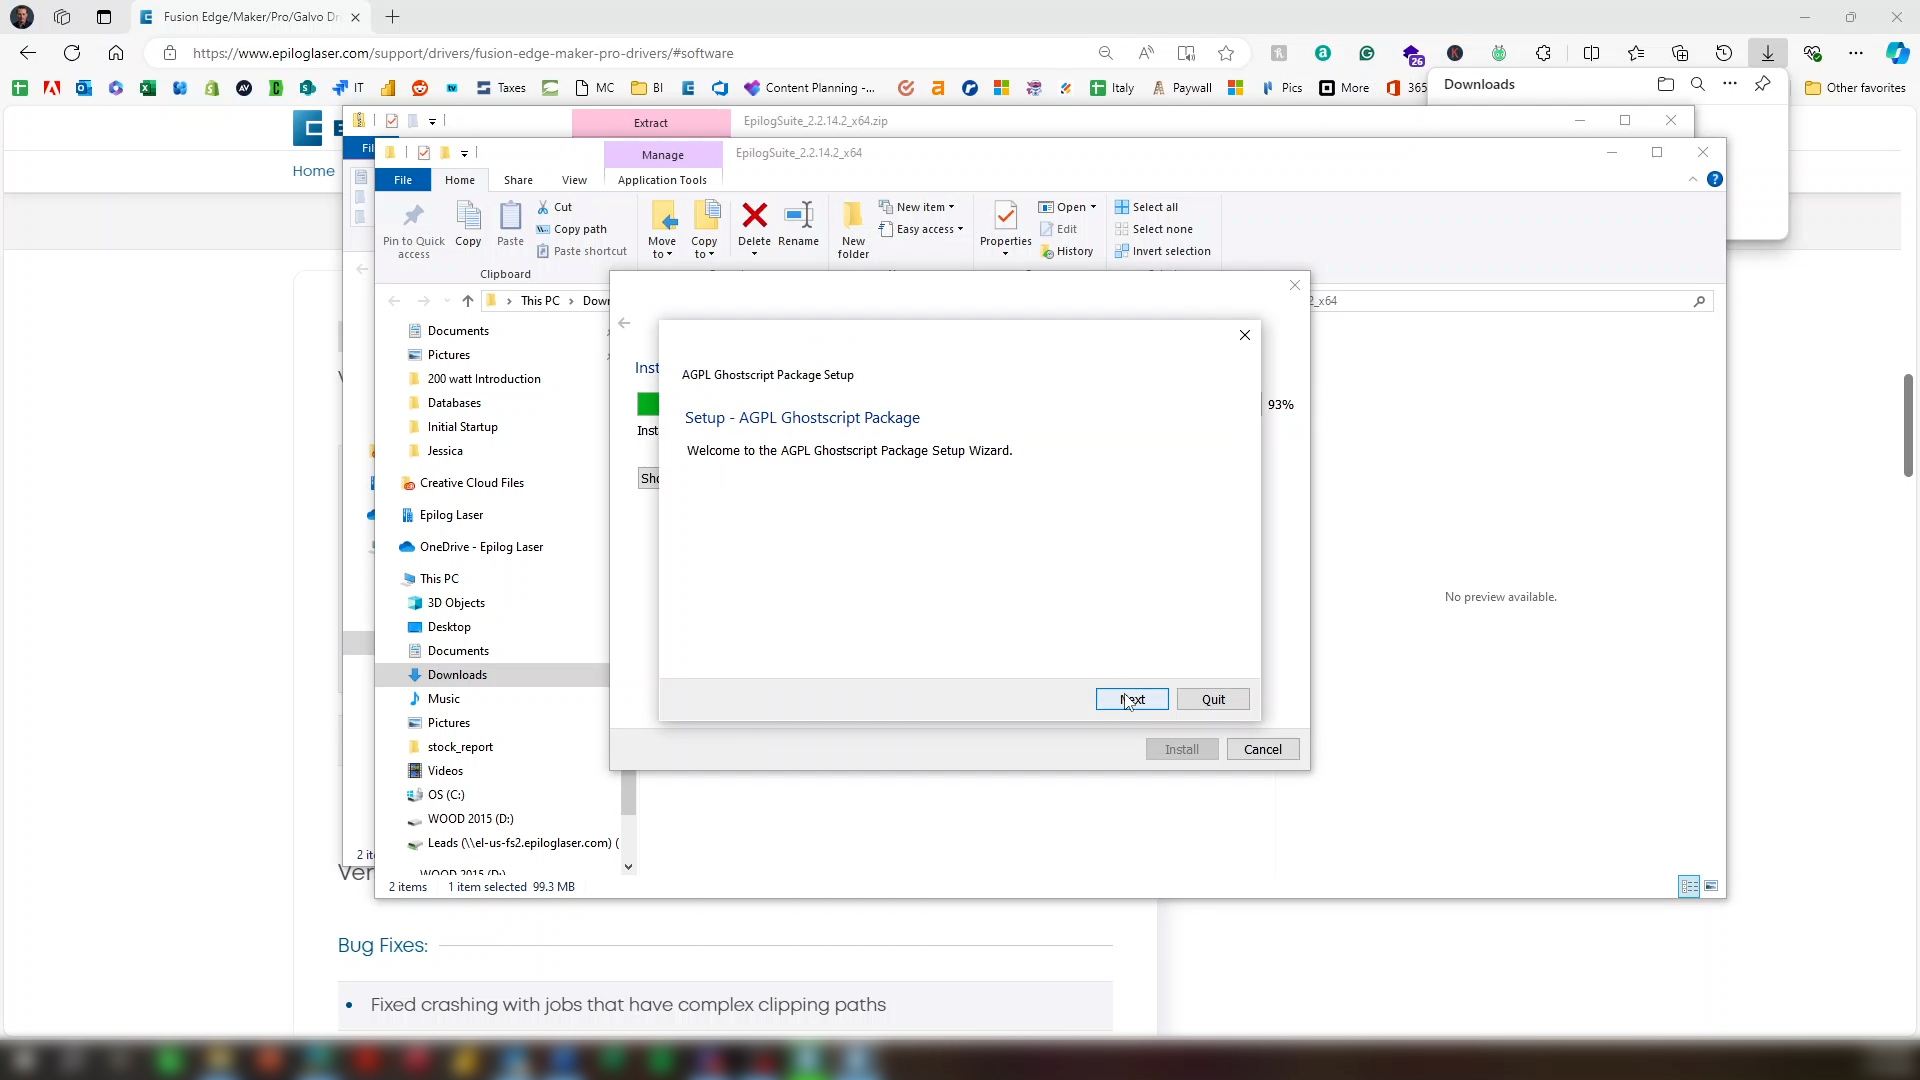Click the Rename icon in ribbon
The width and height of the screenshot is (1920, 1080).
pyautogui.click(x=798, y=216)
